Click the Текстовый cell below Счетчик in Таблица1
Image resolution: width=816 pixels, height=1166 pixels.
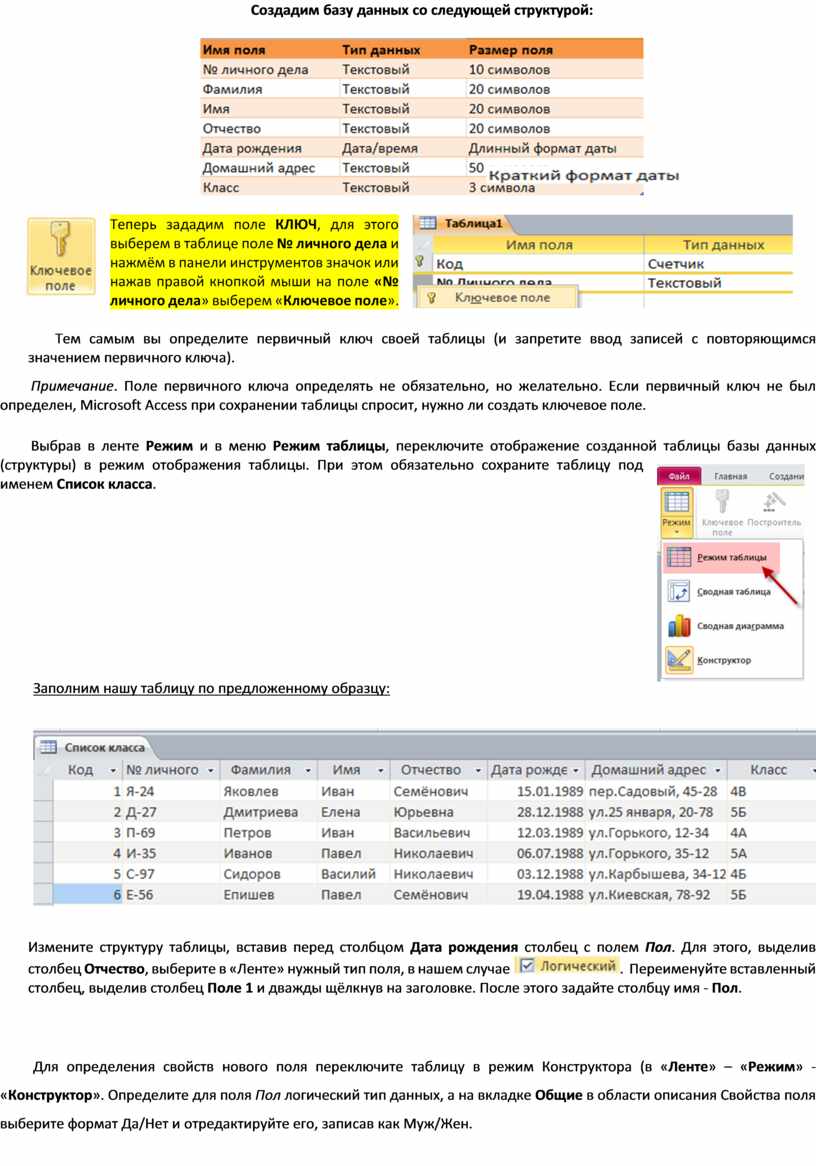click(x=719, y=283)
